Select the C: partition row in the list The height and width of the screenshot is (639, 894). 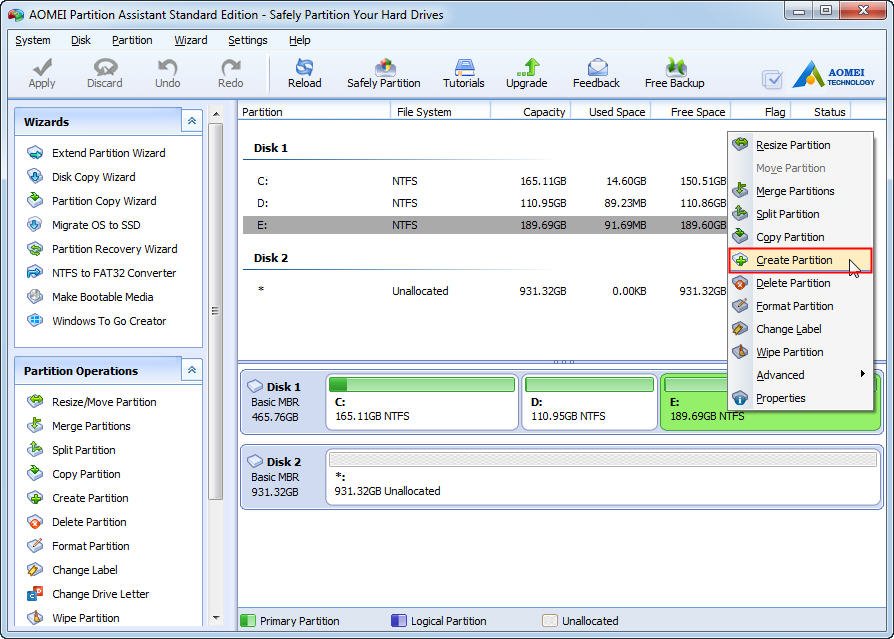[485, 181]
